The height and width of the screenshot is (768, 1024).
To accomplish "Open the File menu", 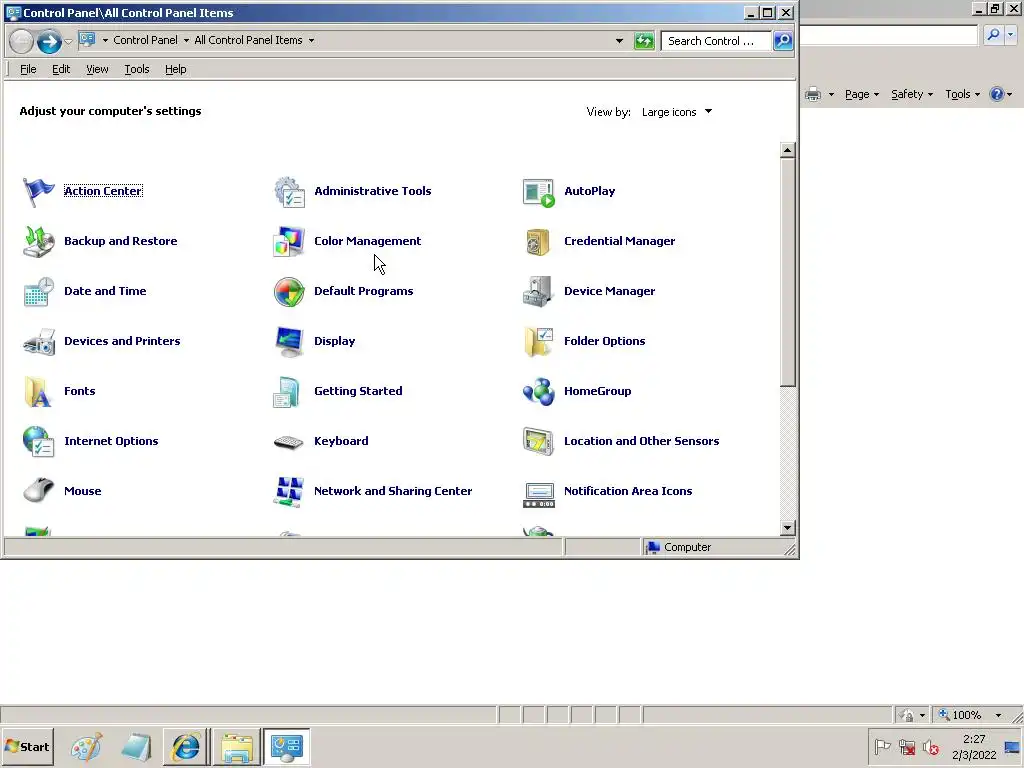I will pos(28,69).
